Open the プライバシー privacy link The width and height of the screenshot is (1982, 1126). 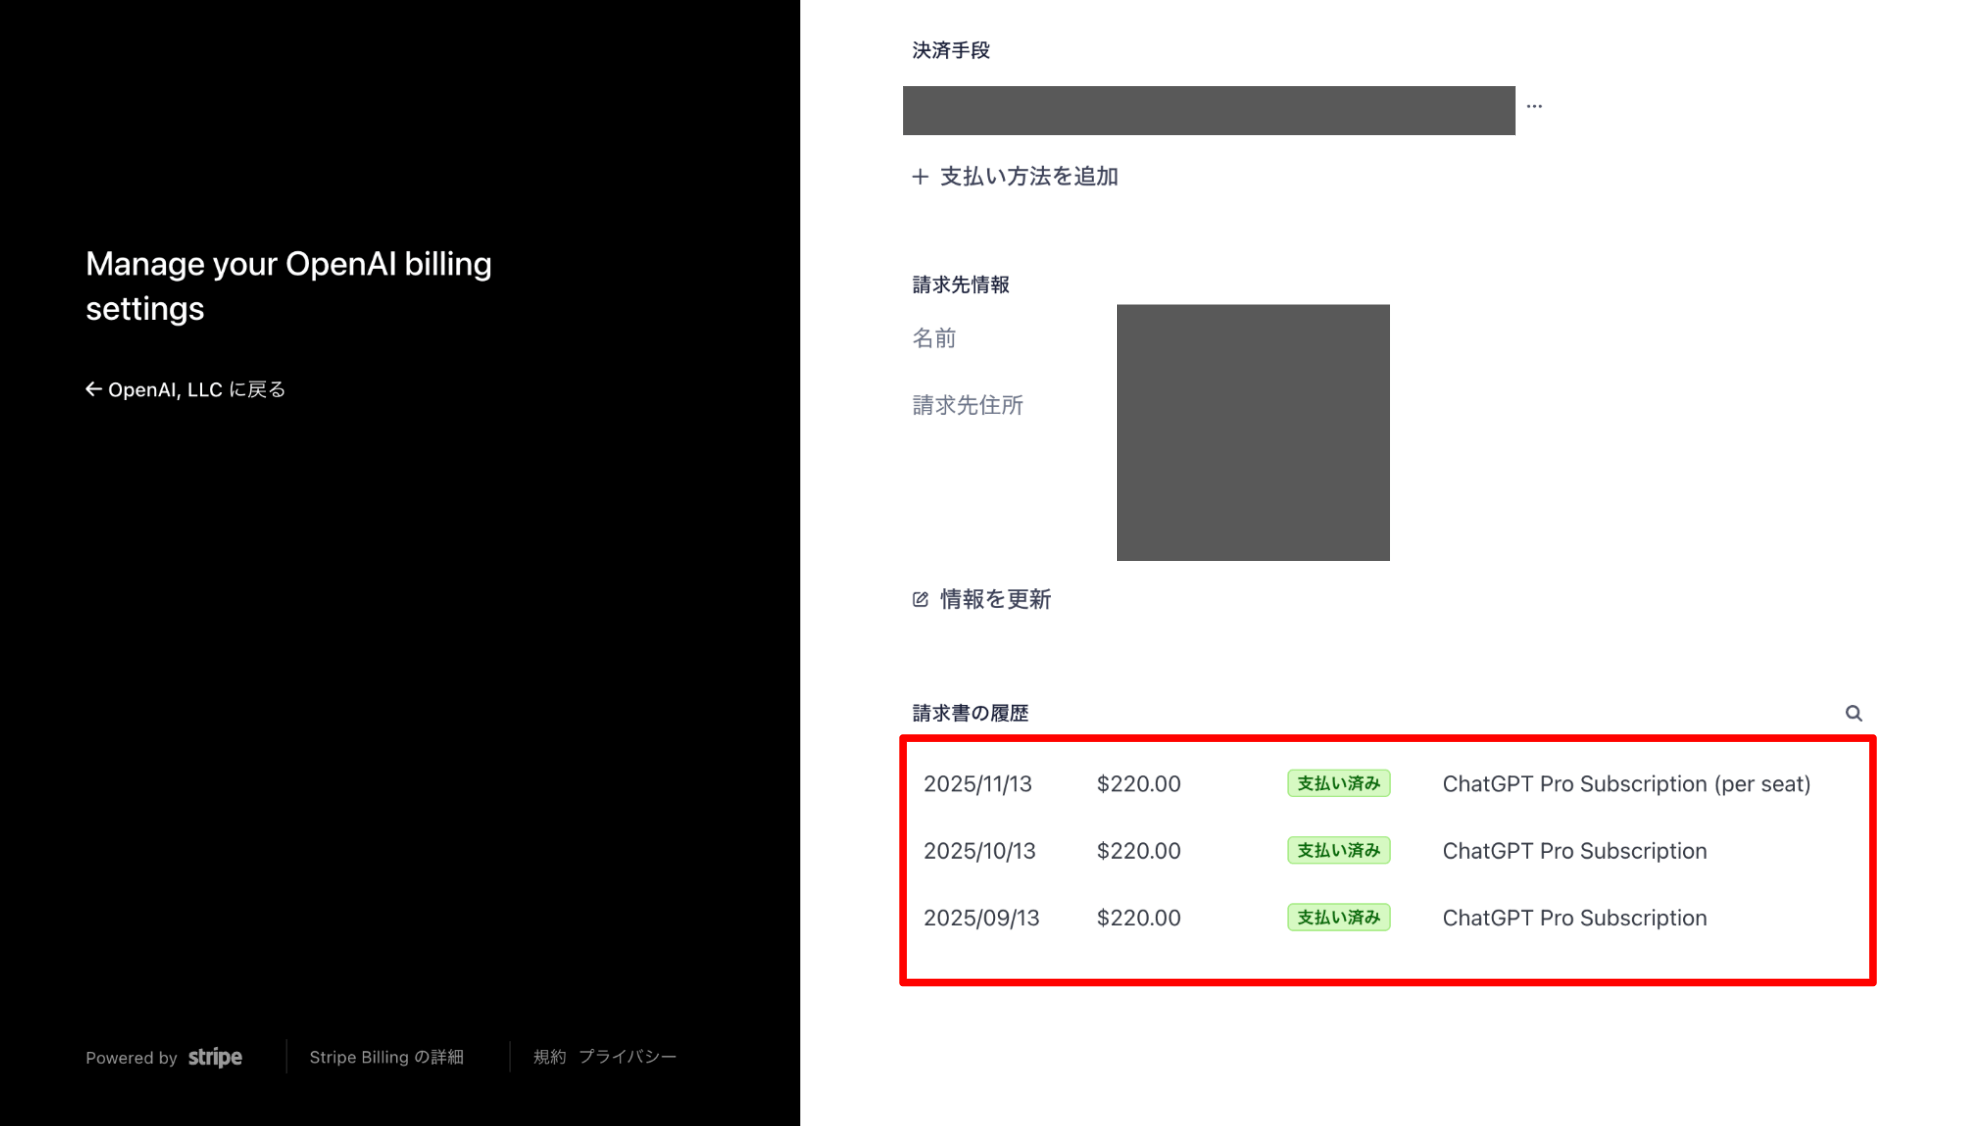(x=627, y=1057)
